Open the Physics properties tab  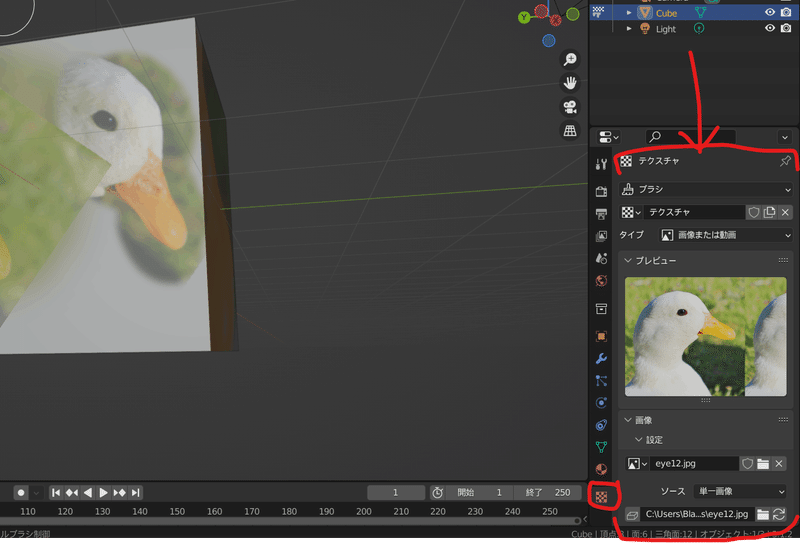601,403
